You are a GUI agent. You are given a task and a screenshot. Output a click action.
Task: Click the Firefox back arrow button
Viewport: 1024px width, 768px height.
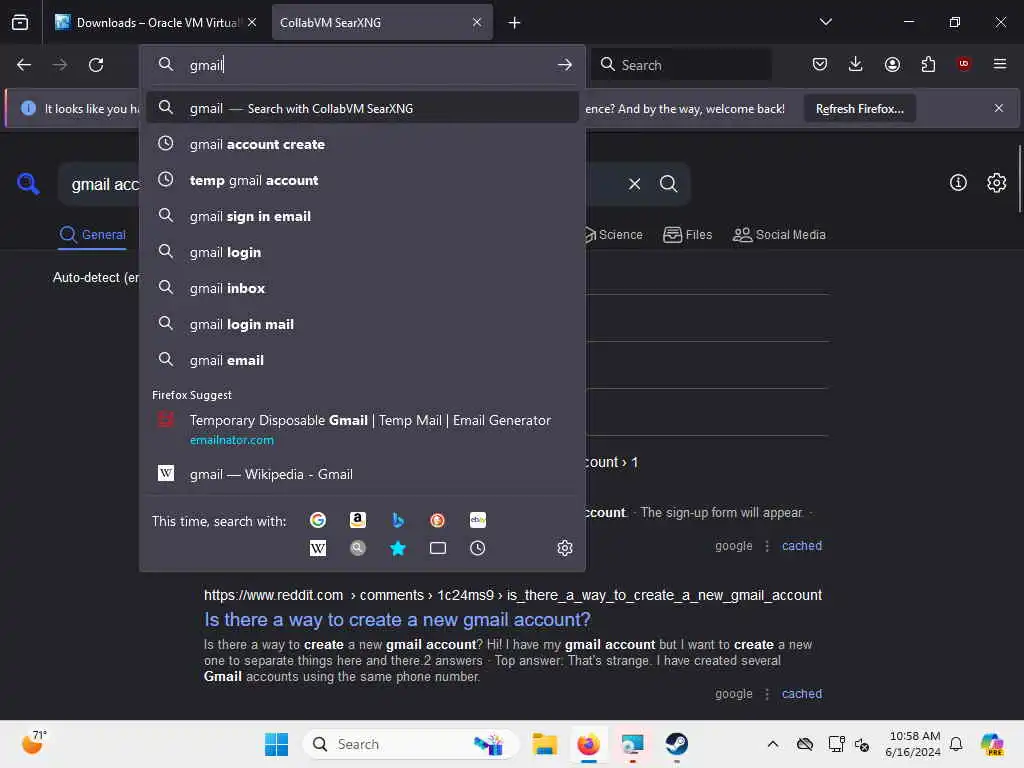pos(24,65)
